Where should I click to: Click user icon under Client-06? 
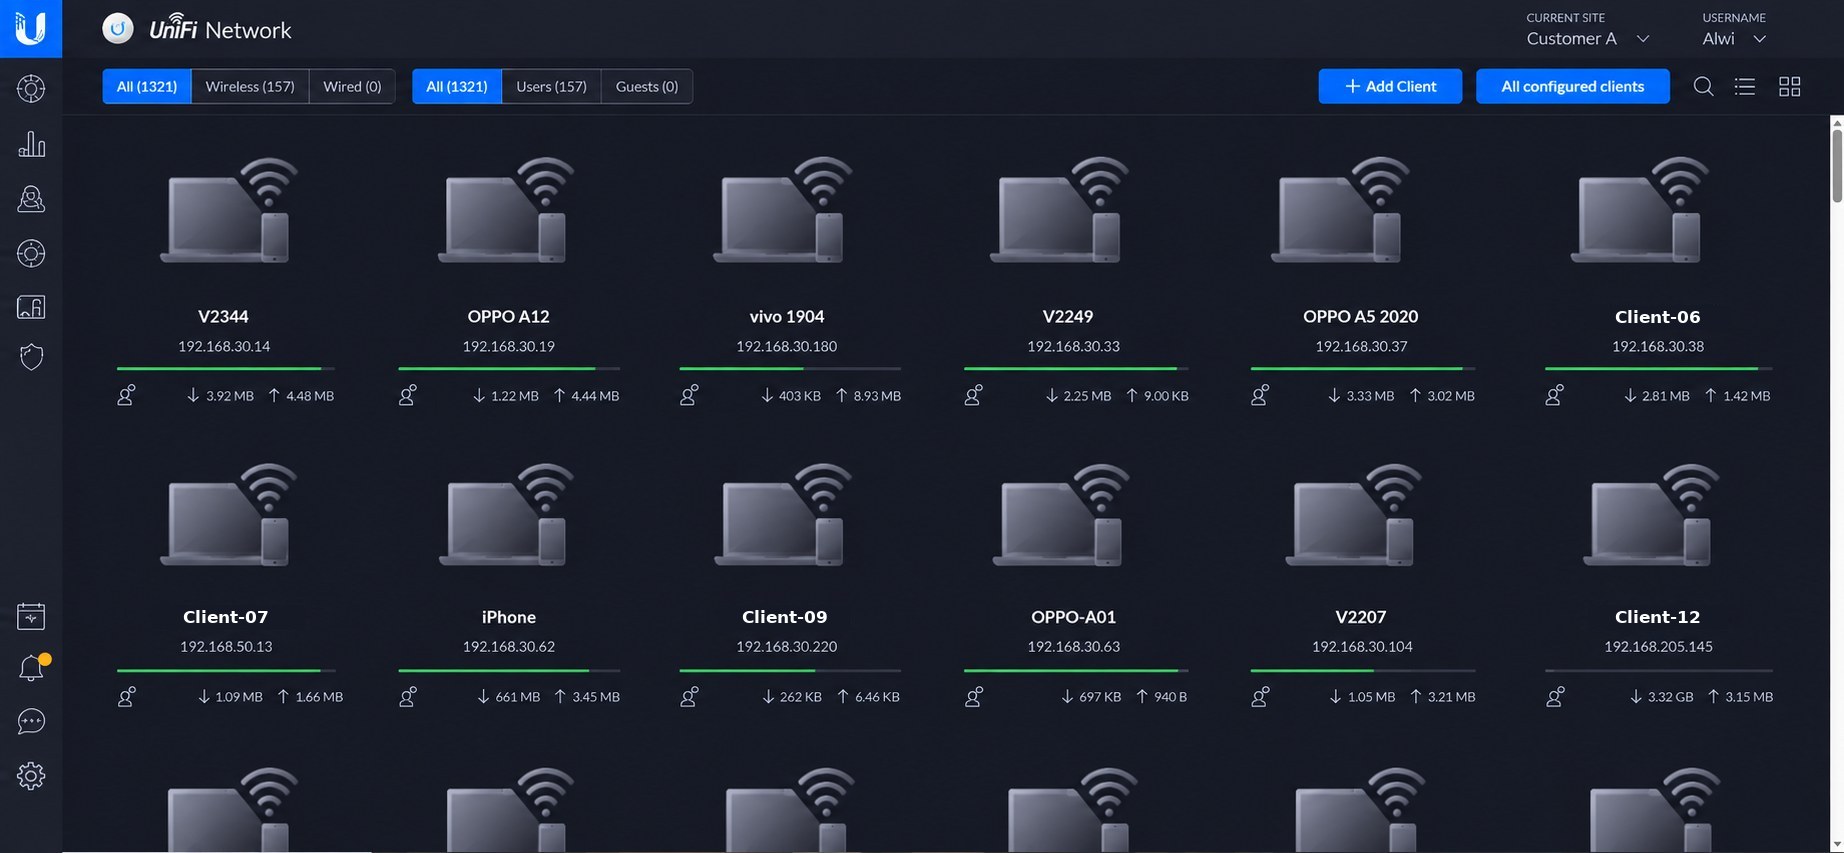1554,395
